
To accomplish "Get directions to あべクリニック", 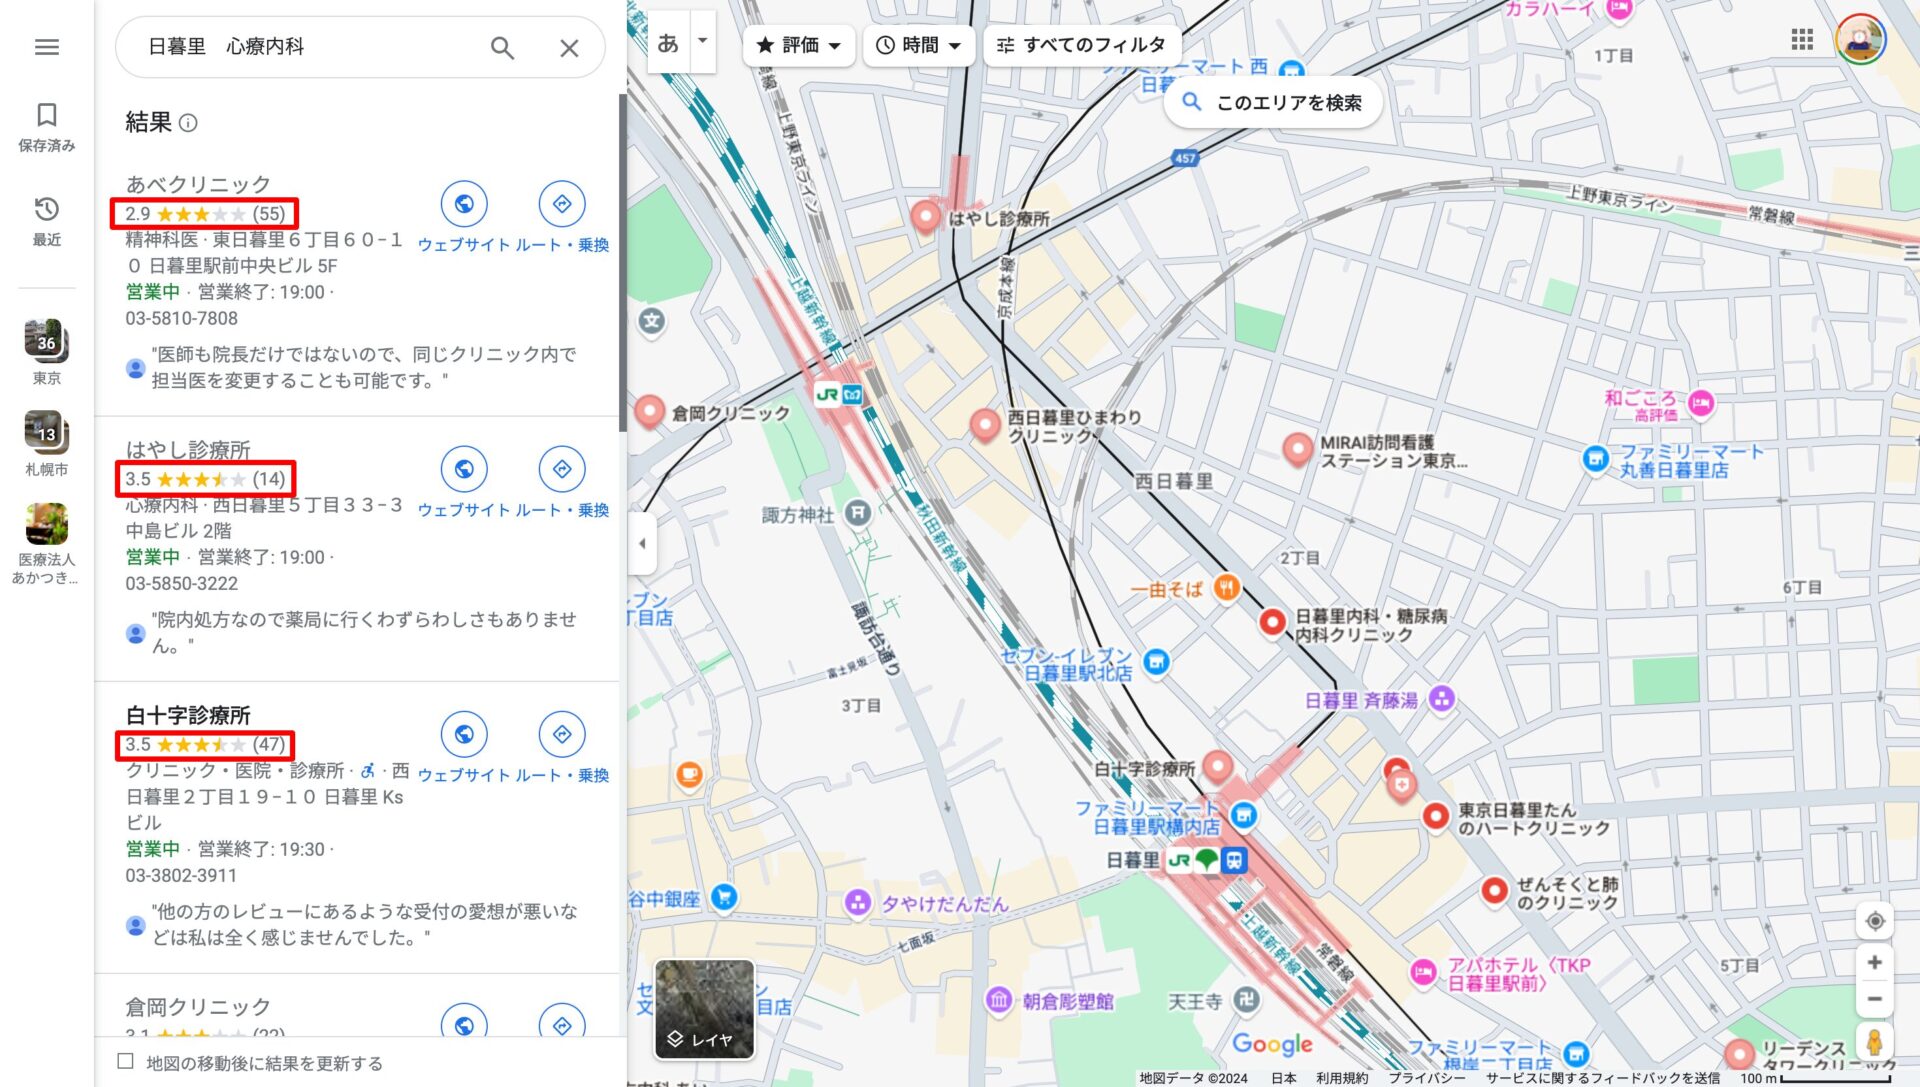I will coord(562,204).
